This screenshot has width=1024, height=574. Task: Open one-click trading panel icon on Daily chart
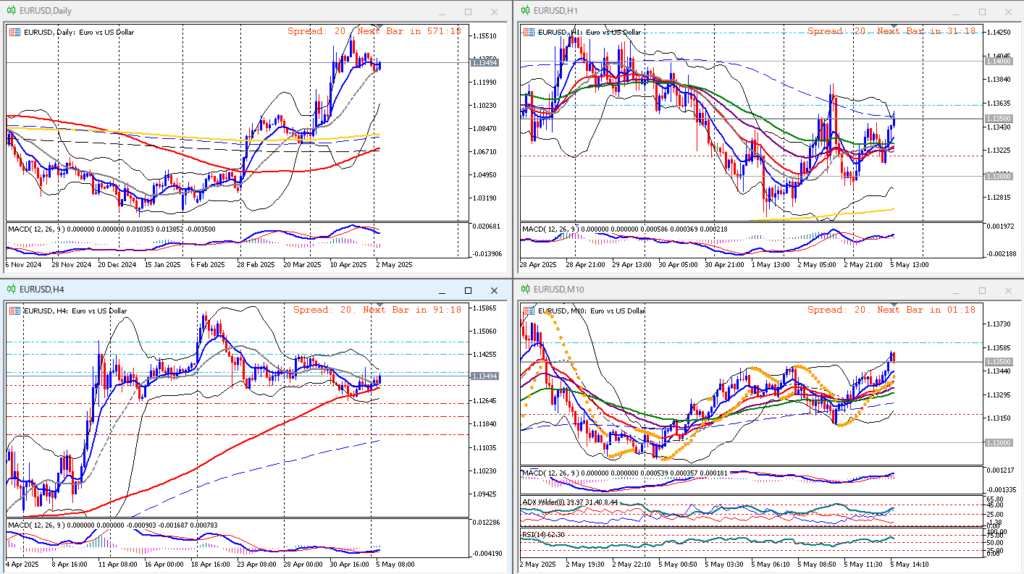[x=14, y=32]
